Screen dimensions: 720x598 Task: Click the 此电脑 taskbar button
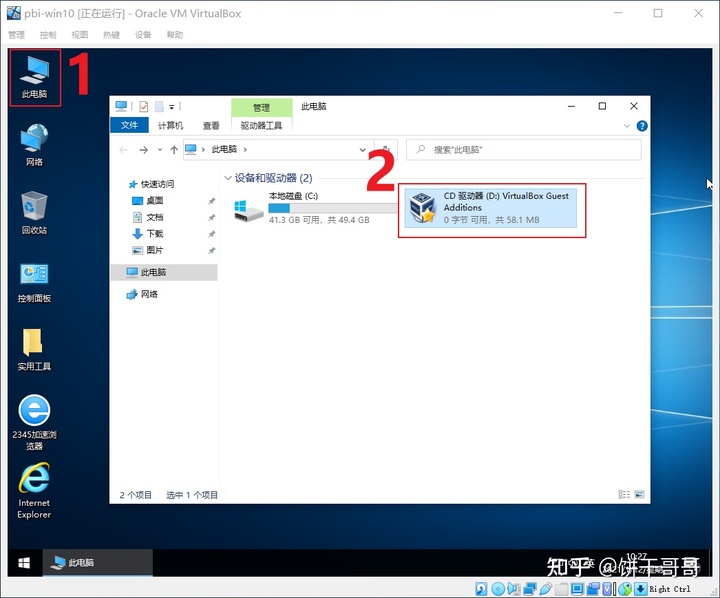point(97,563)
